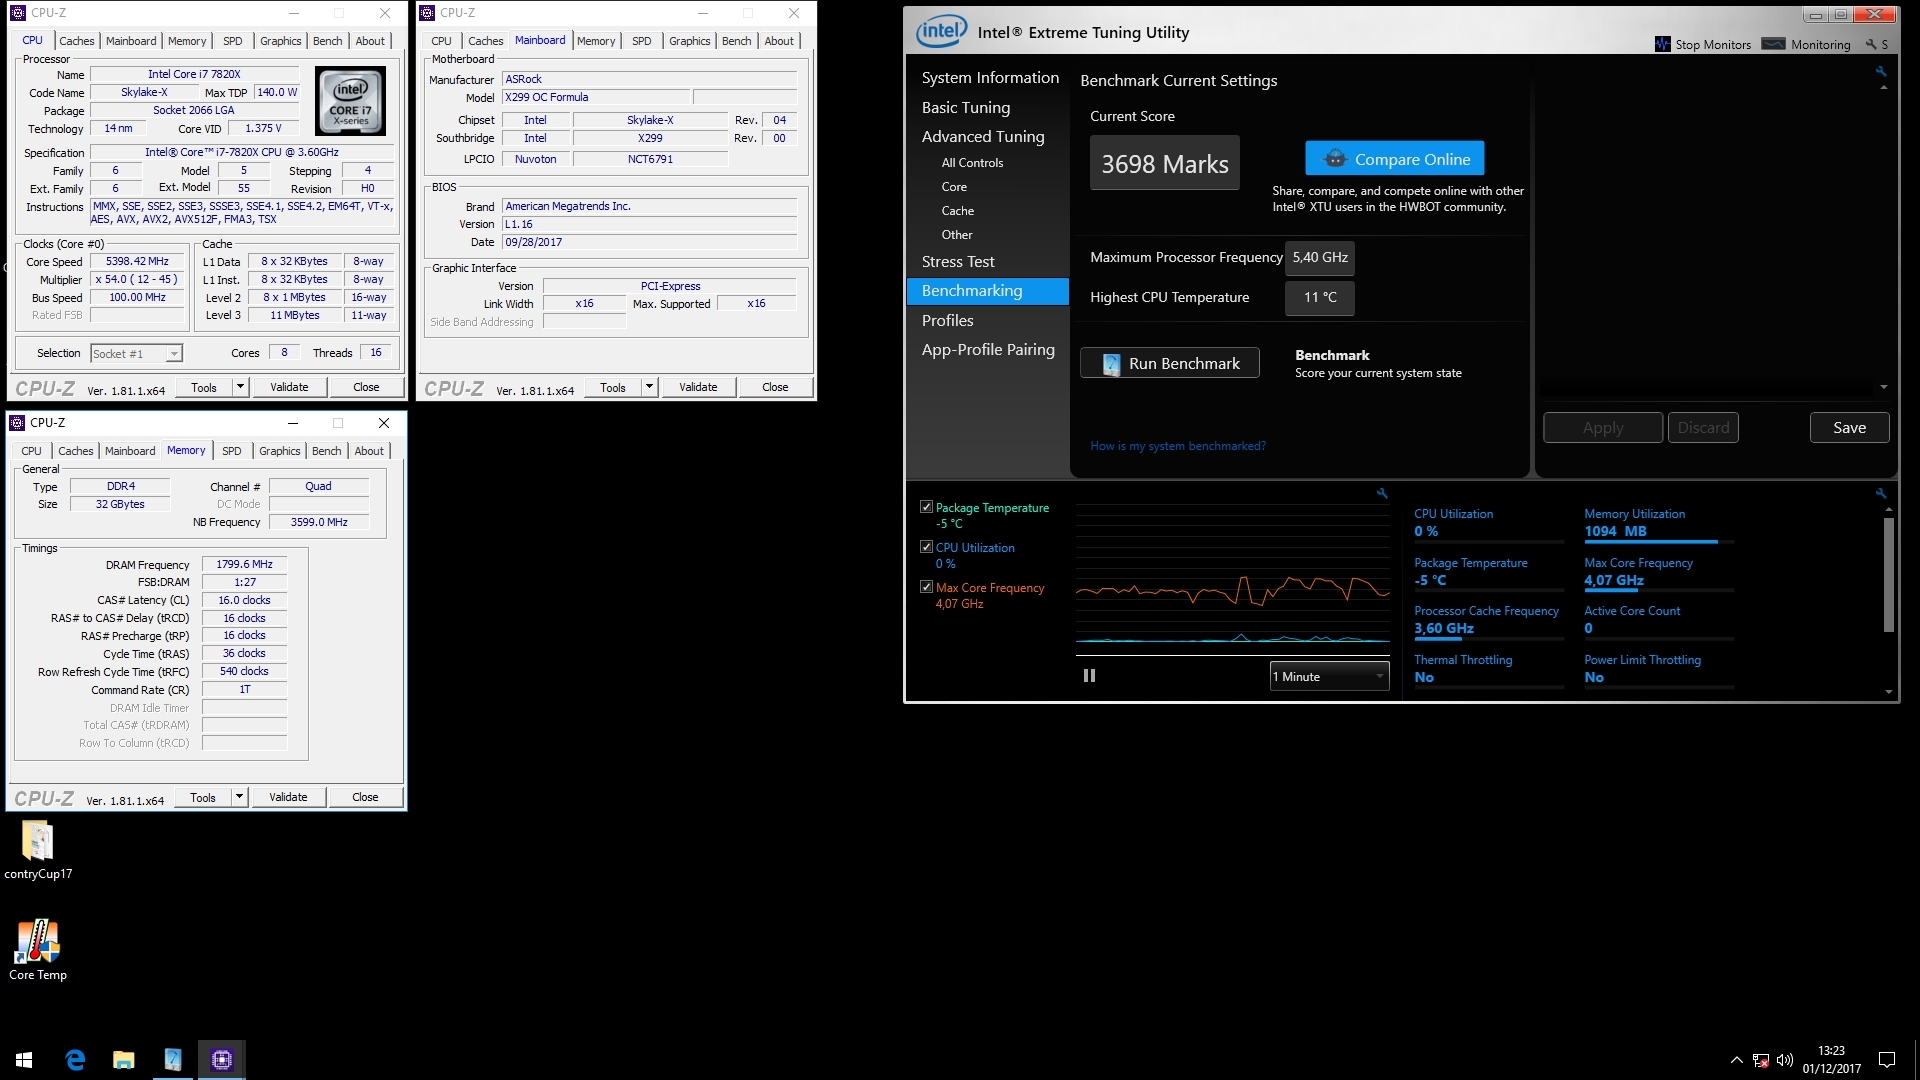This screenshot has height=1080, width=1920.
Task: Show hidden system tray icons
Action: pos(1736,1060)
